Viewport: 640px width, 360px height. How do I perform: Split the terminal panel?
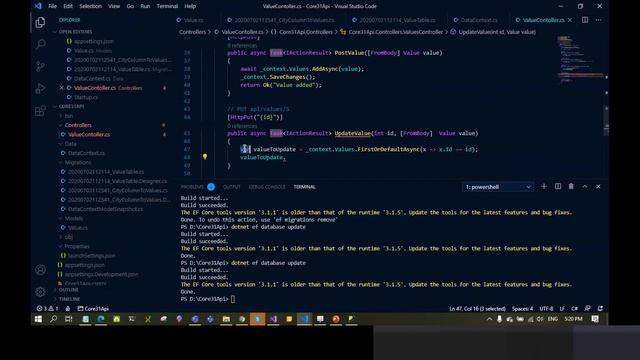click(558, 187)
